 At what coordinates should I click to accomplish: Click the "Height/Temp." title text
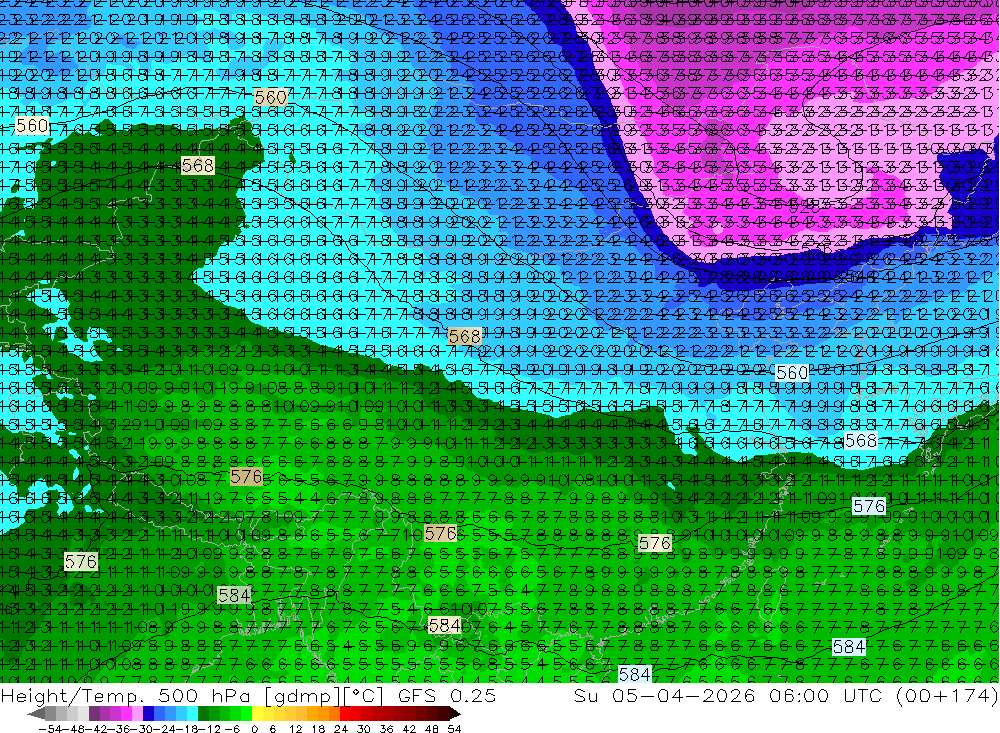point(73,696)
